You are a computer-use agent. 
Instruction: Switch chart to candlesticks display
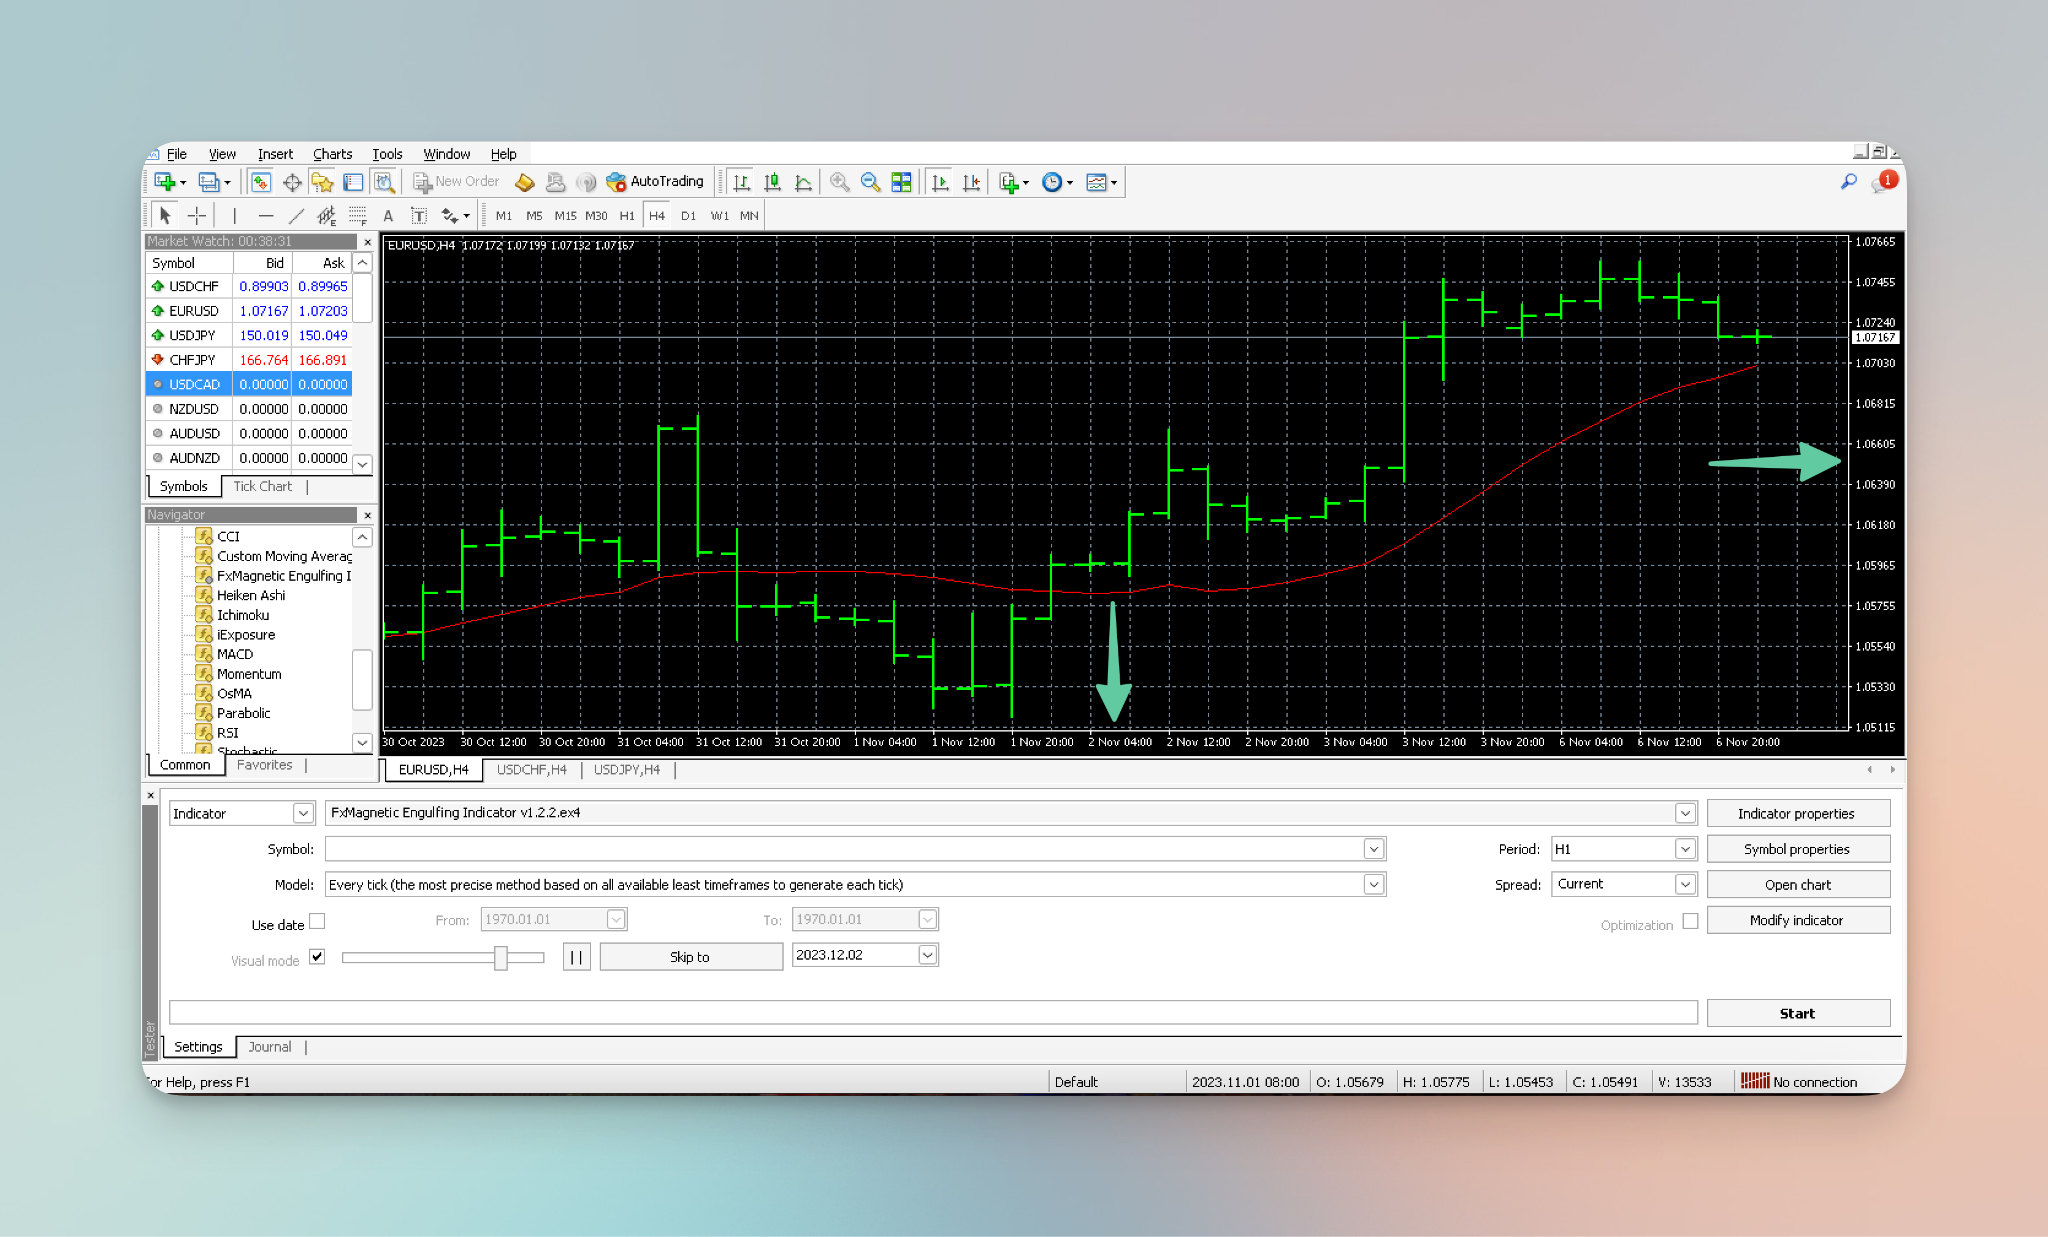[772, 182]
